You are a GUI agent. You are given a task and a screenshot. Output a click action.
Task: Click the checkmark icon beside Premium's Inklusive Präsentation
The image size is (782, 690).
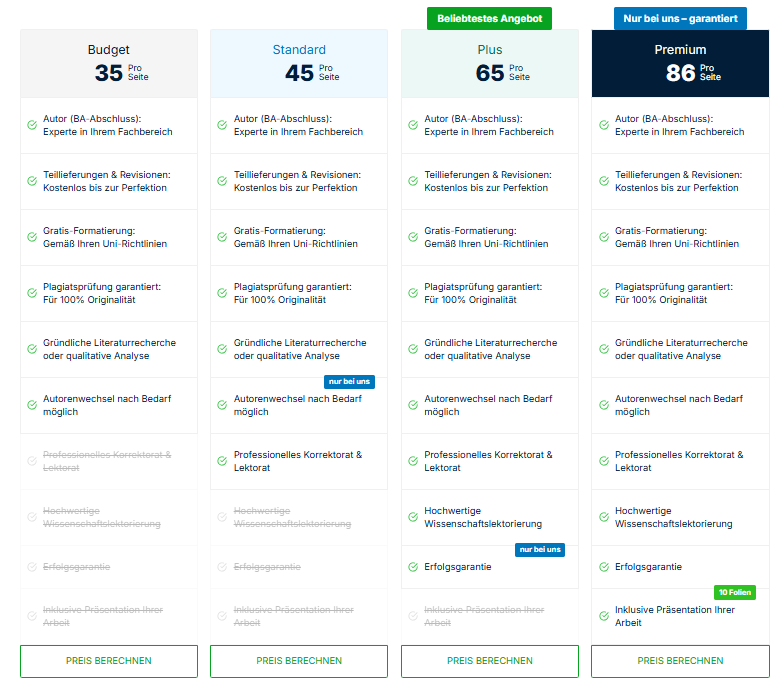tap(604, 617)
